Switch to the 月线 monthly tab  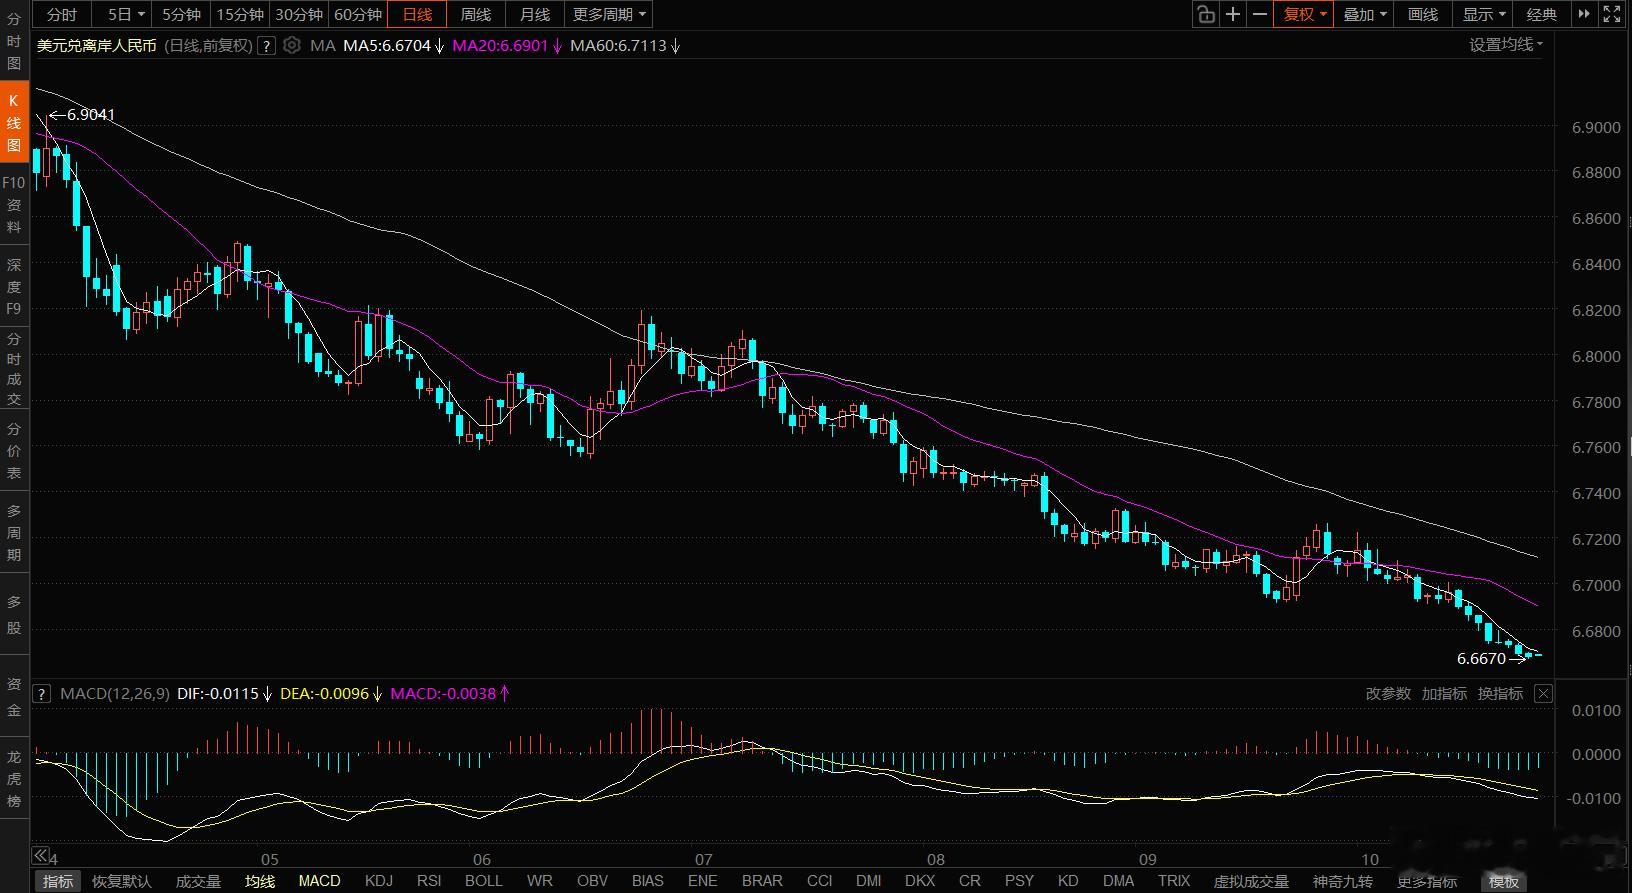[535, 14]
